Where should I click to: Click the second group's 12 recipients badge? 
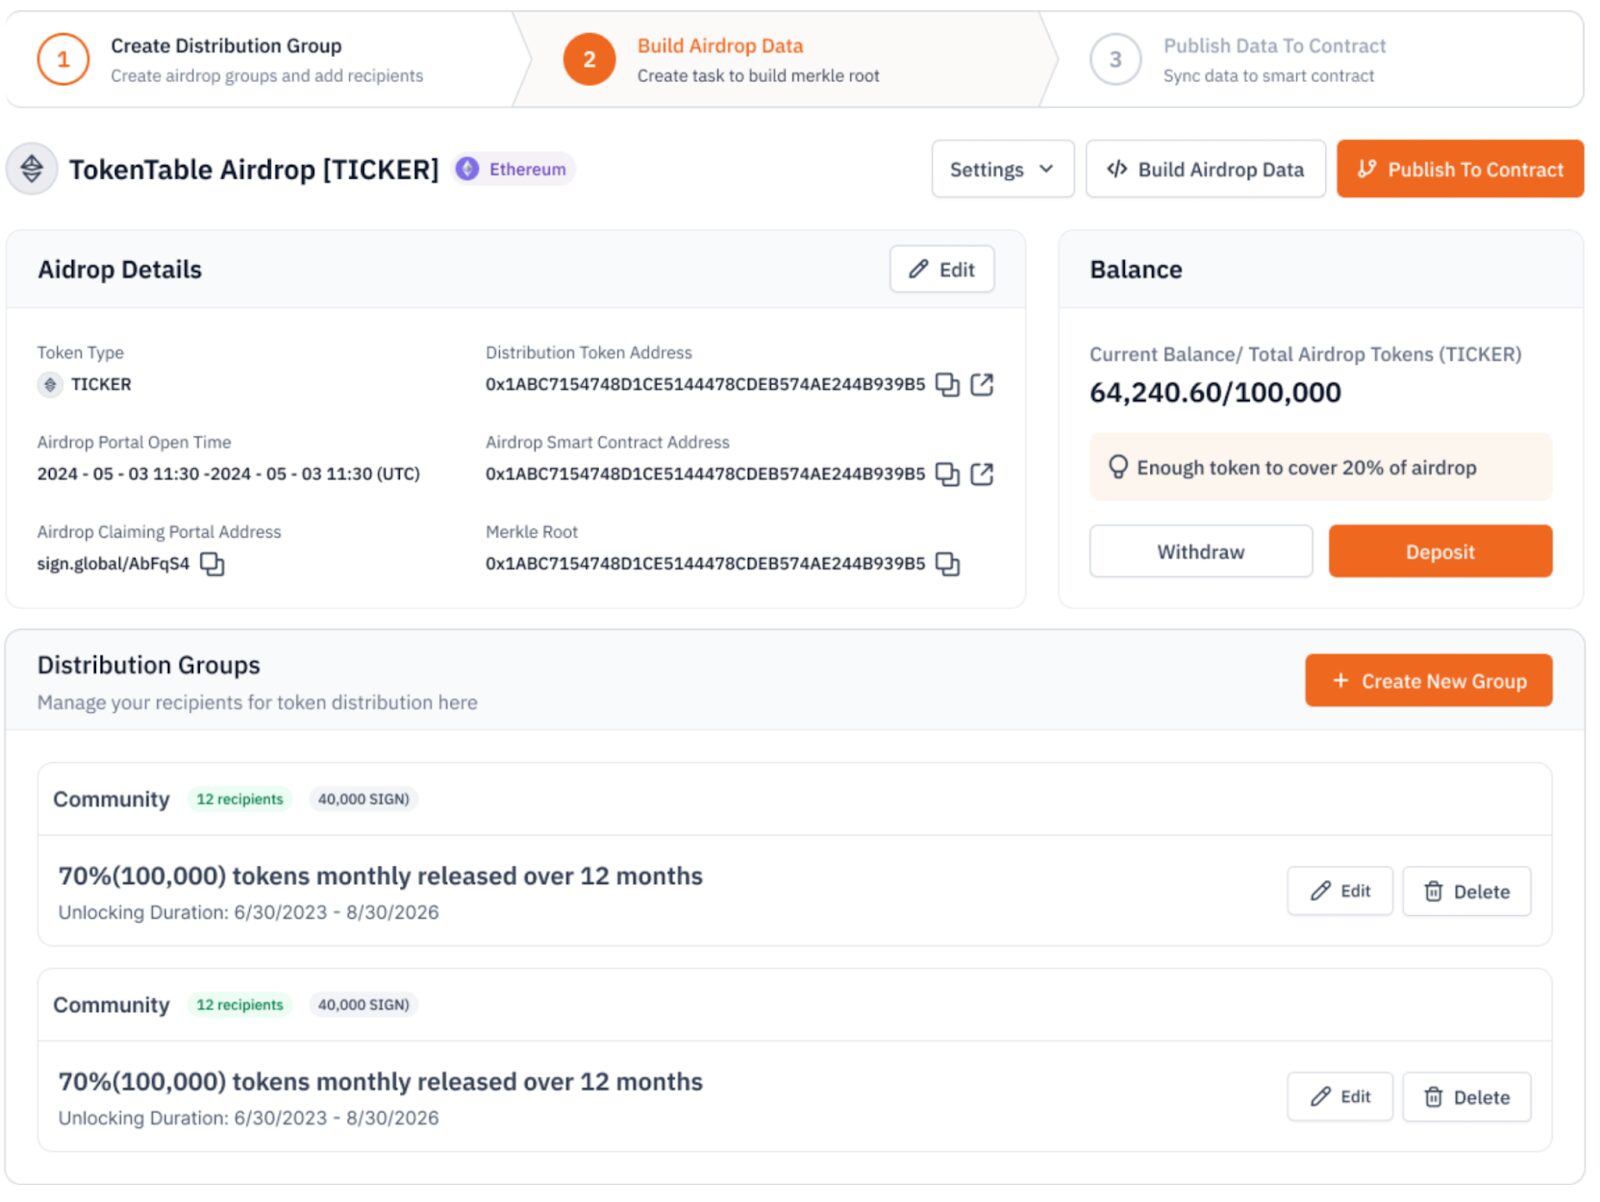point(240,1005)
